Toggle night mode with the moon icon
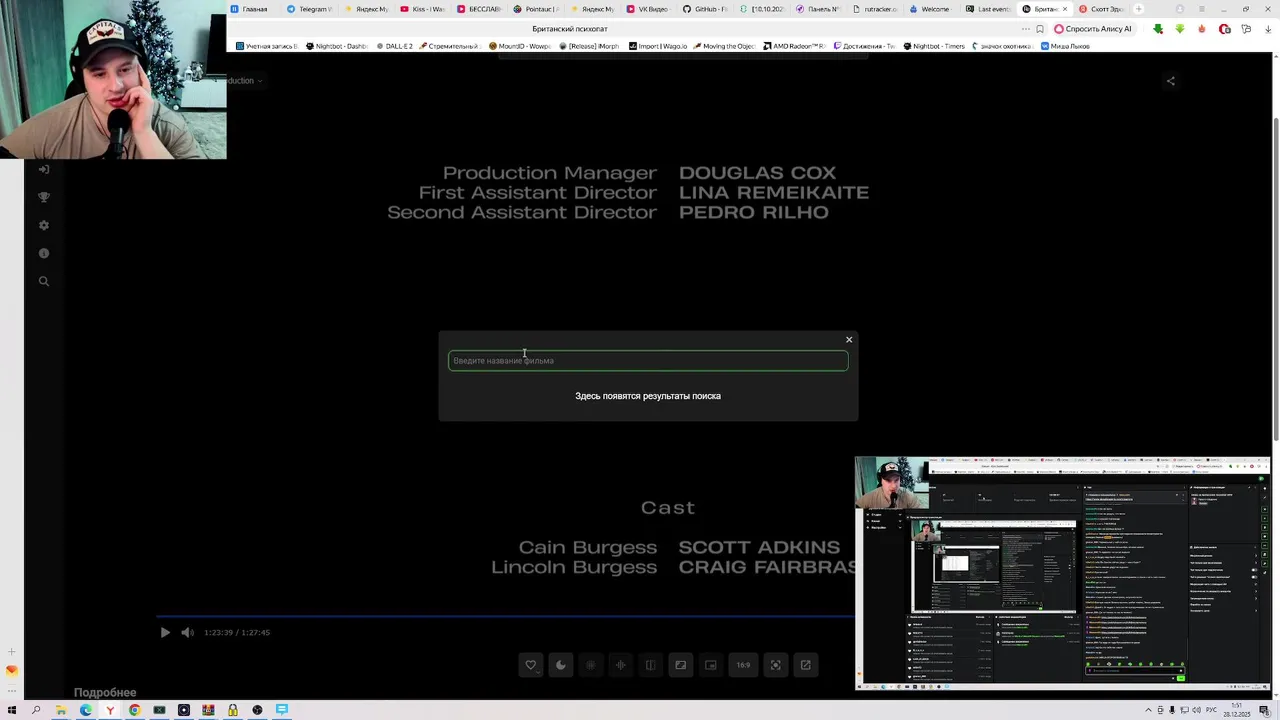Viewport: 1280px width, 720px height. point(561,665)
